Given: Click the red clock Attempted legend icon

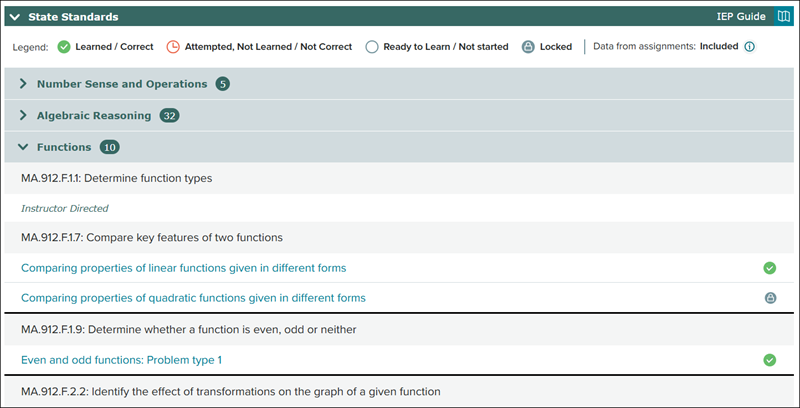Looking at the screenshot, I should (172, 47).
